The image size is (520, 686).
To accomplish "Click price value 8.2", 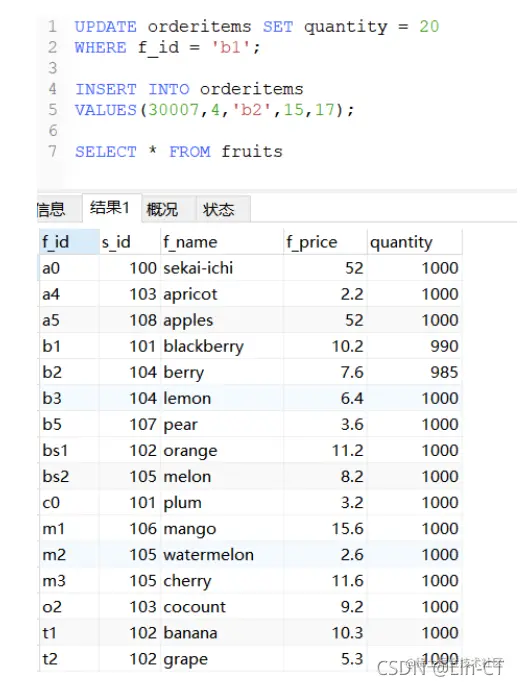I will click(325, 476).
